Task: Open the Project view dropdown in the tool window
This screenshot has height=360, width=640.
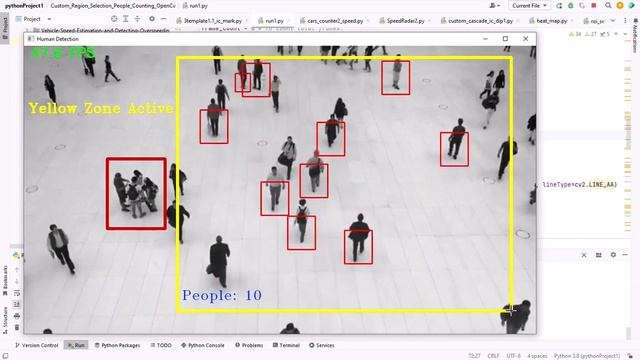Action: click(x=49, y=19)
